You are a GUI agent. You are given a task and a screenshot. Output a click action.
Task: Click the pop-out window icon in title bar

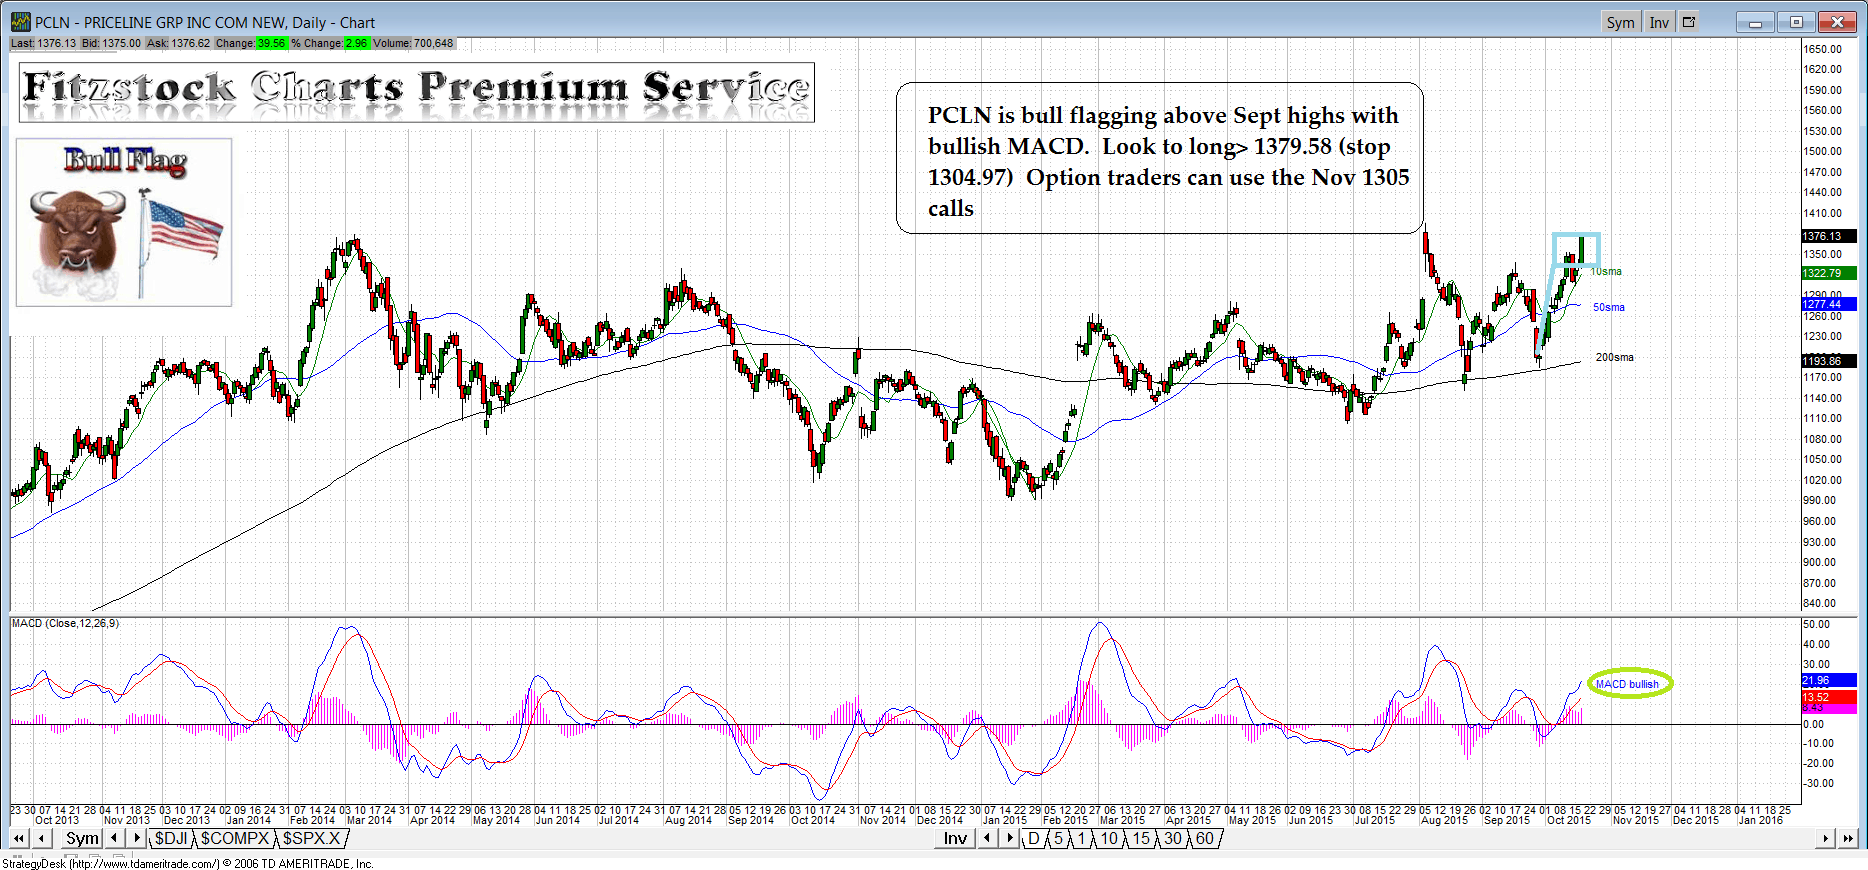click(x=1689, y=22)
